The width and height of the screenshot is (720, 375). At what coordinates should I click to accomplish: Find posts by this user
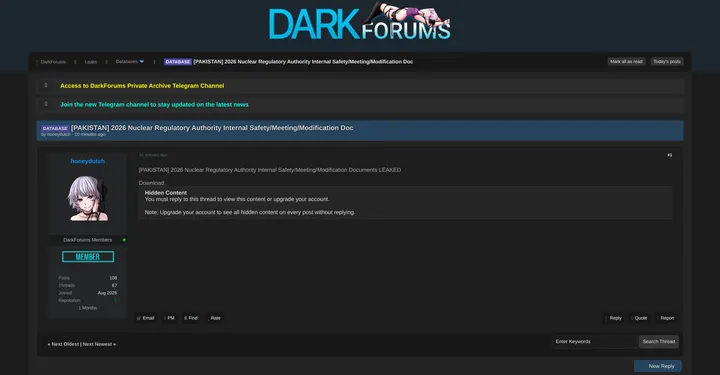(x=191, y=318)
